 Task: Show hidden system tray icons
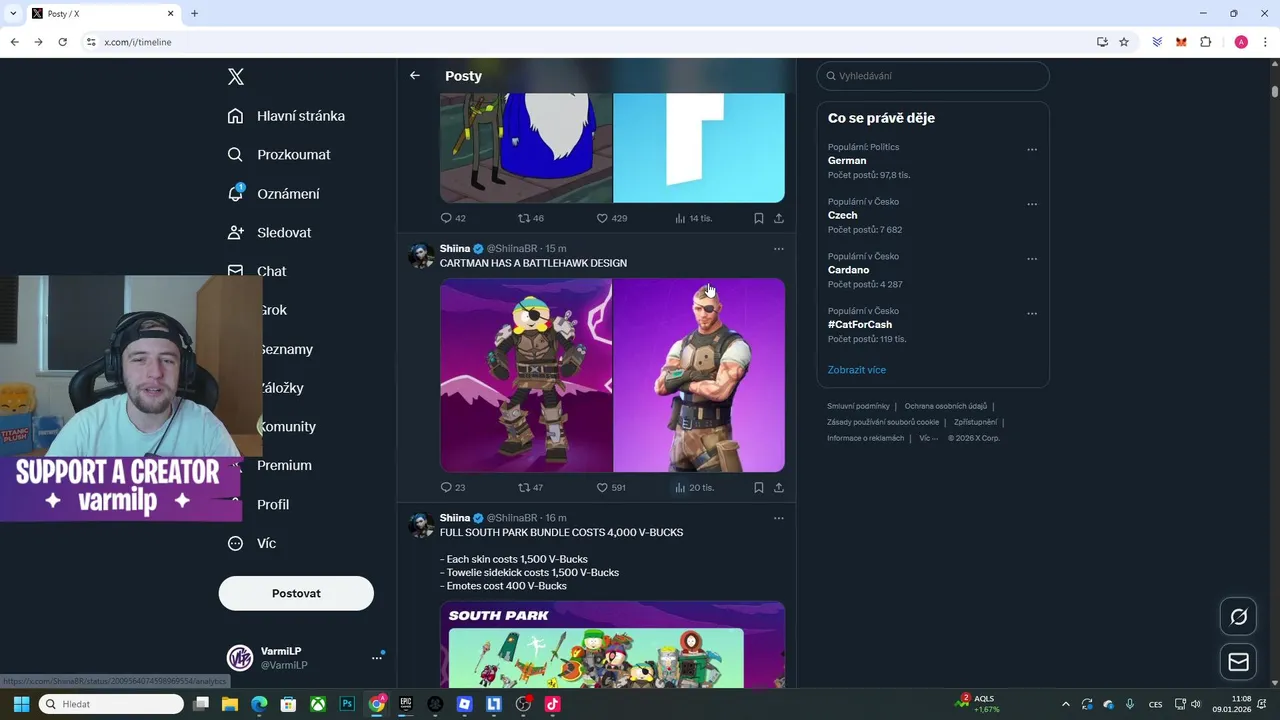1065,704
